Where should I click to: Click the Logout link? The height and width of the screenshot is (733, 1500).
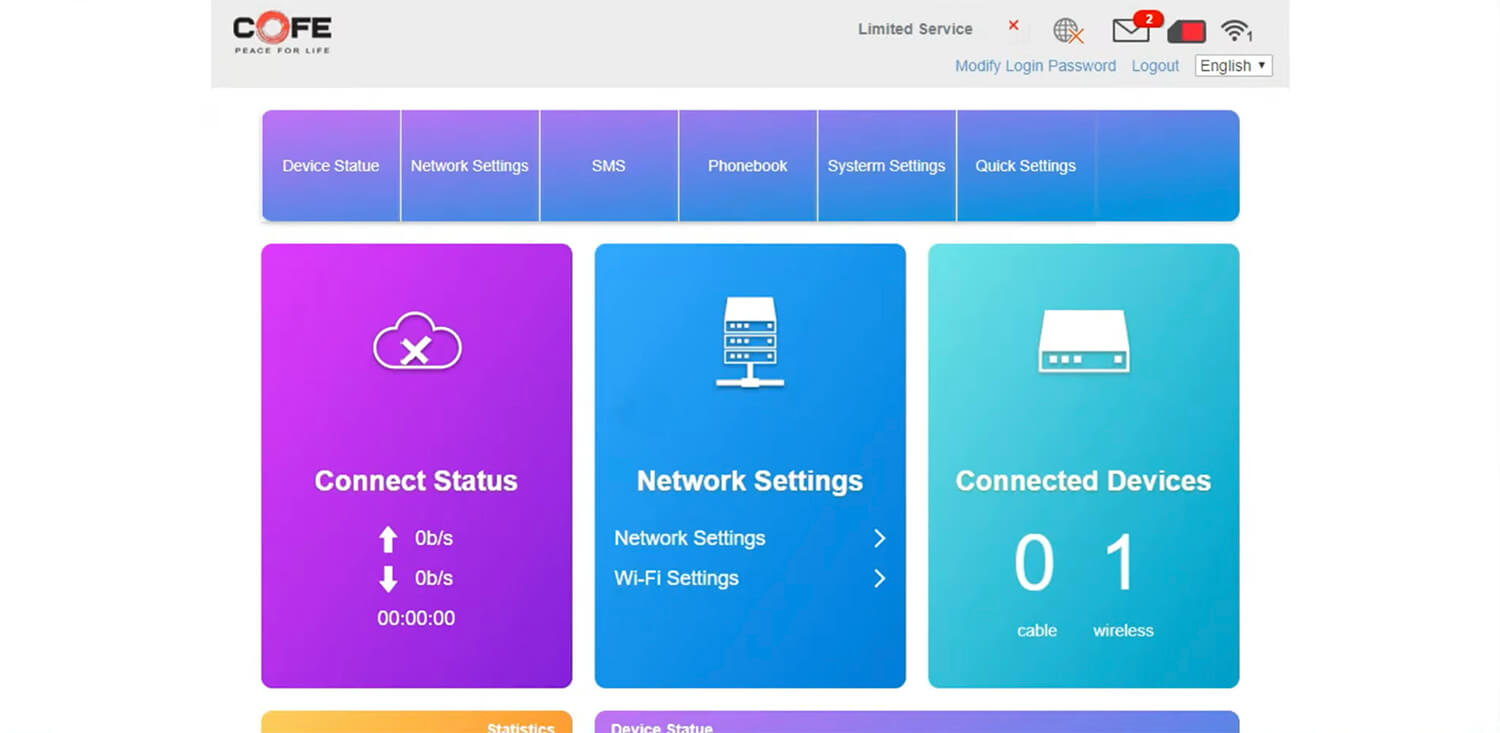click(1155, 66)
